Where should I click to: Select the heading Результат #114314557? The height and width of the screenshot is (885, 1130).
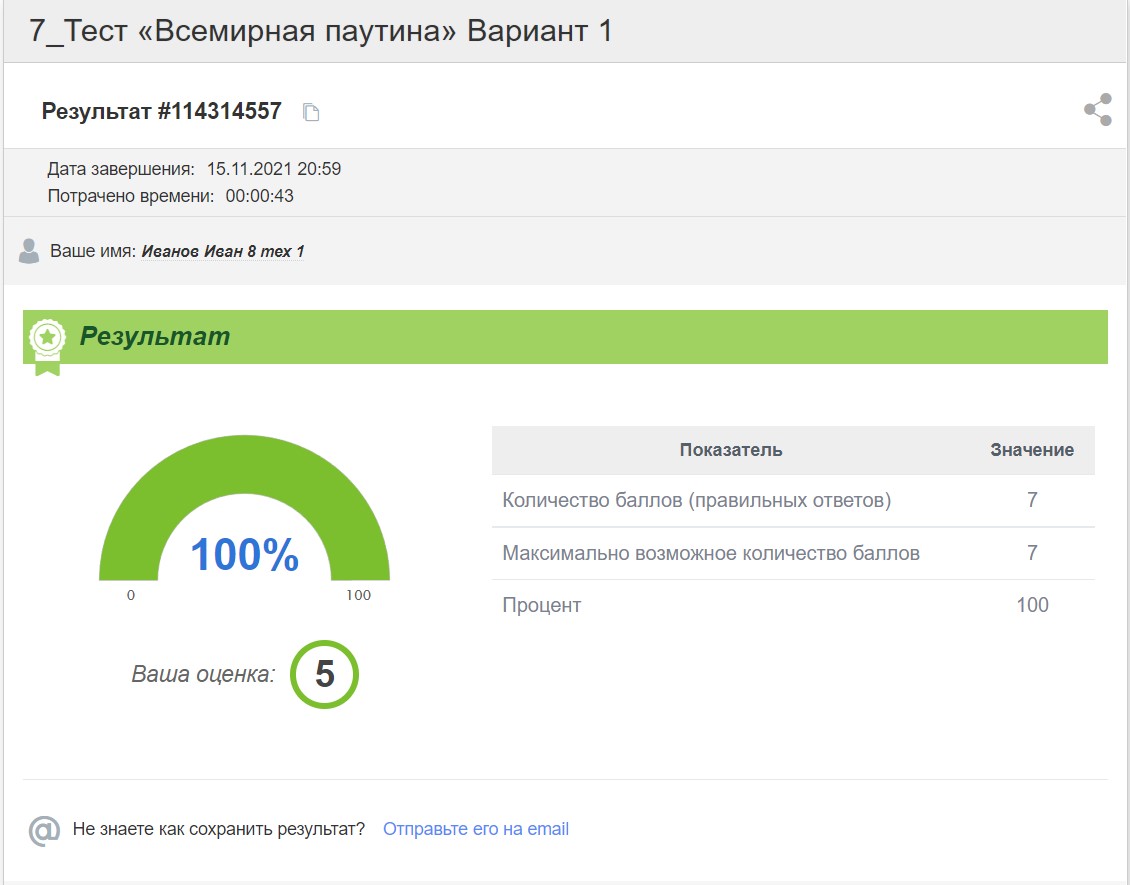point(161,111)
